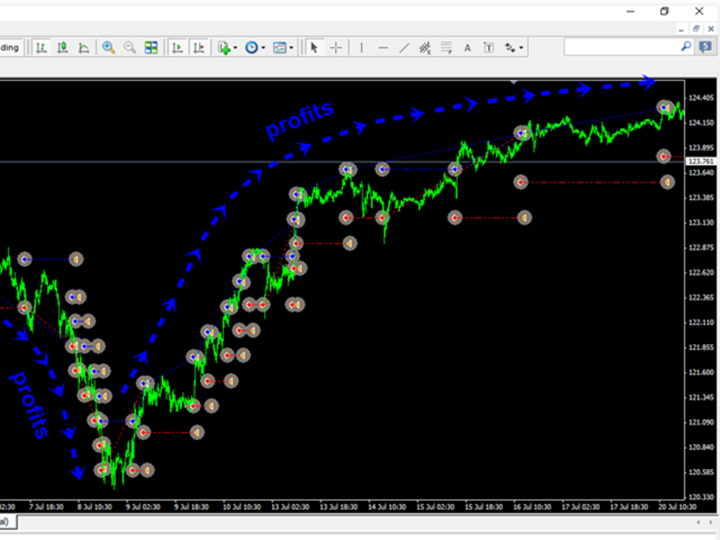Select the text label tool
This screenshot has height=540, width=720.
[489, 47]
